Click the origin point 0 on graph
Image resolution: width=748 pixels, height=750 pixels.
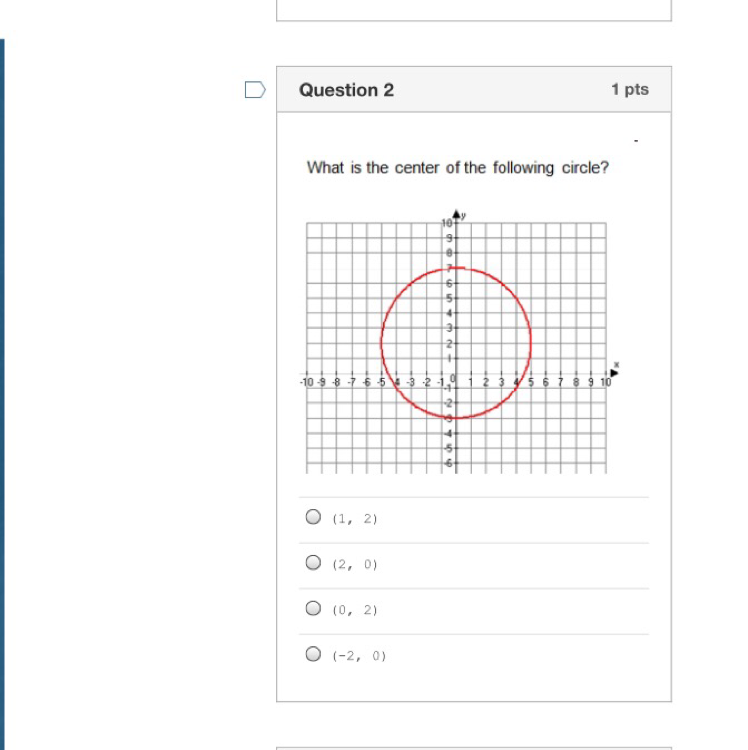click(453, 379)
